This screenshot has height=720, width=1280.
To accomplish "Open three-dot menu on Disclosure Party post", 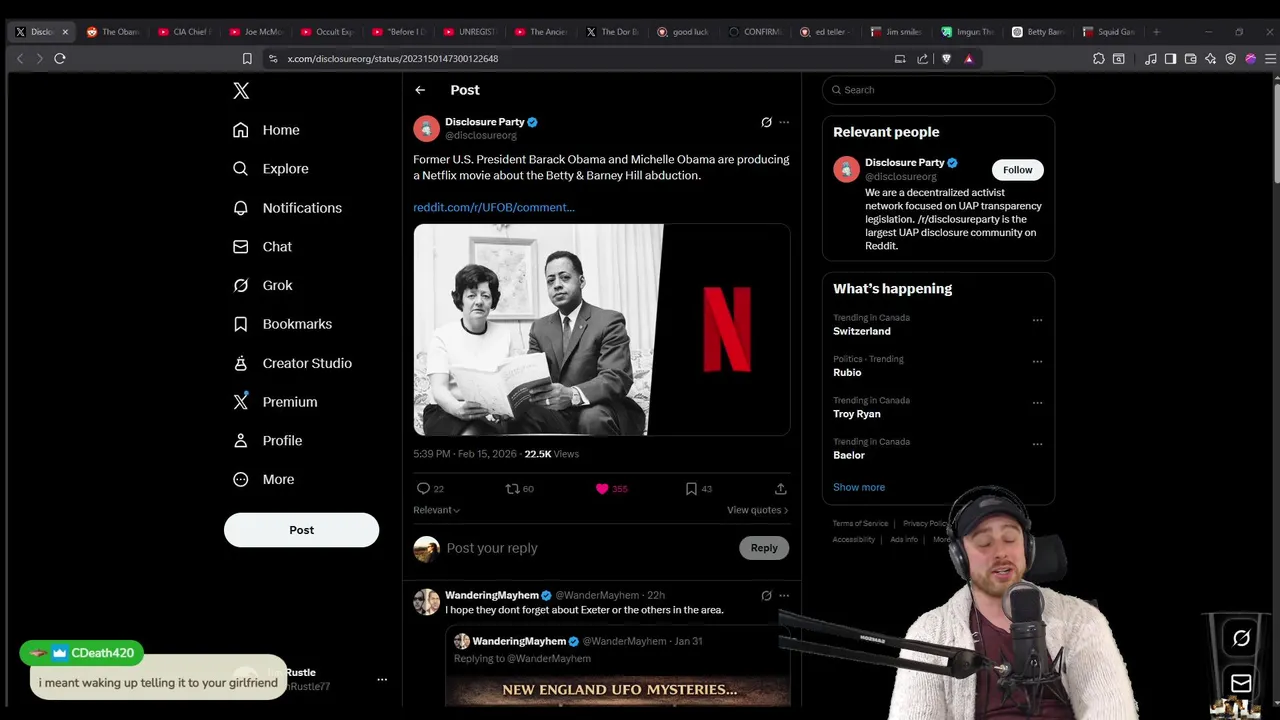I will (784, 122).
